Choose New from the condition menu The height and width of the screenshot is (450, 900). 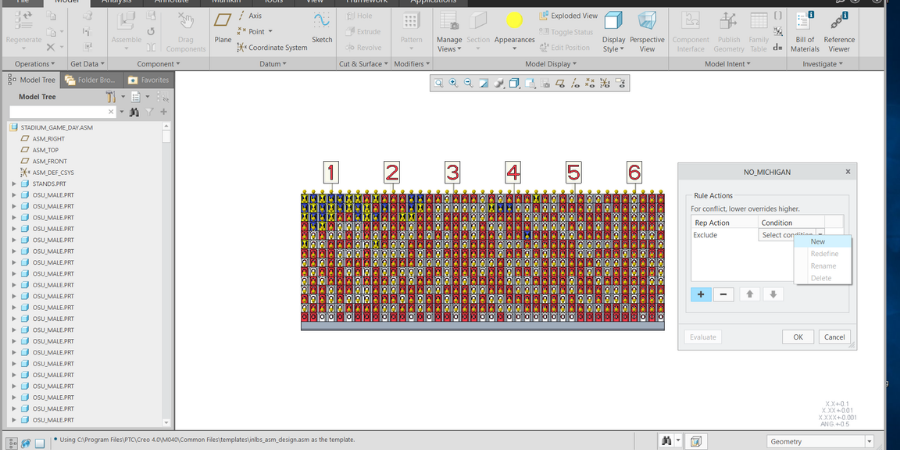point(818,241)
